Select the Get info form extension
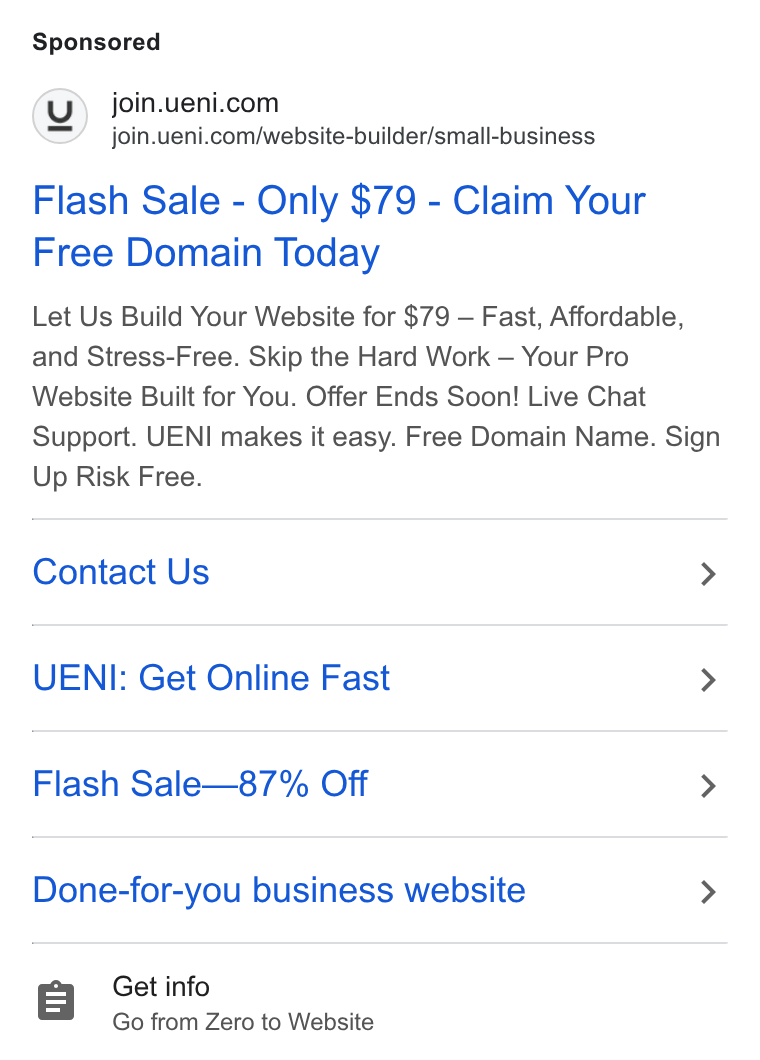The image size is (760, 1060). click(380, 1002)
